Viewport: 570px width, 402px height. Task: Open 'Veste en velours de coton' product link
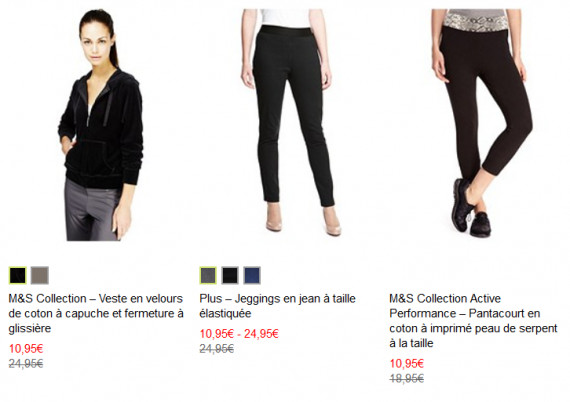(x=96, y=313)
